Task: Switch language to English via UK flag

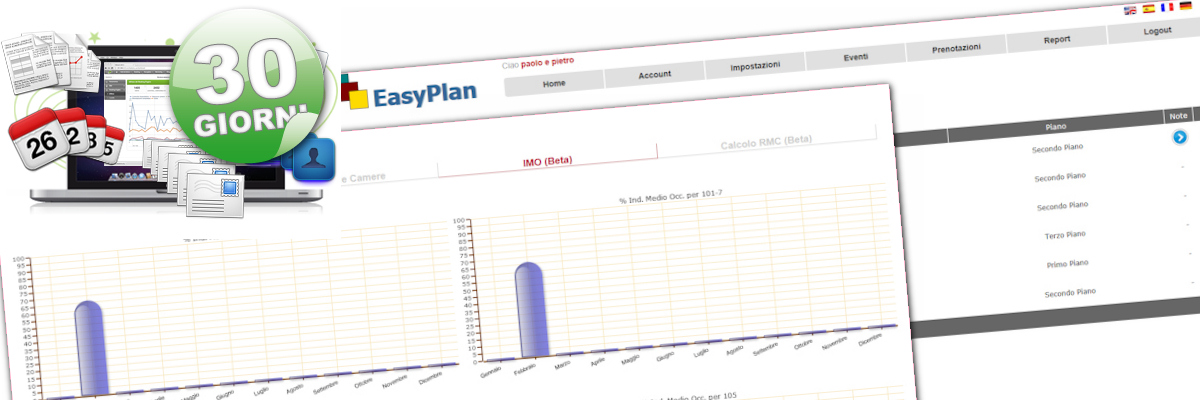Action: click(x=1130, y=9)
